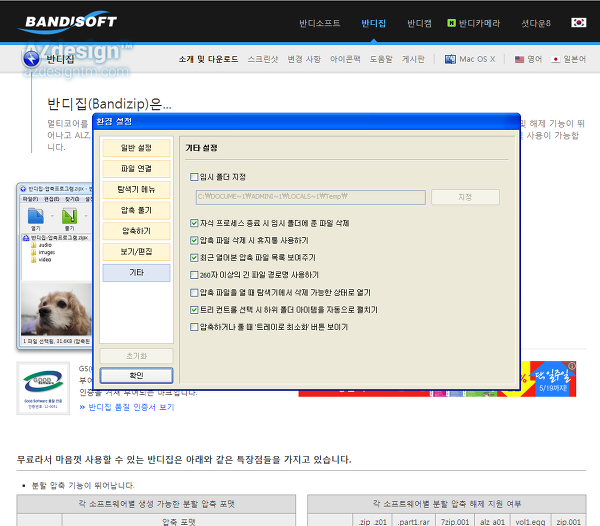
Task: Click the audio folder in the screenshot tree
Action: (x=41, y=245)
